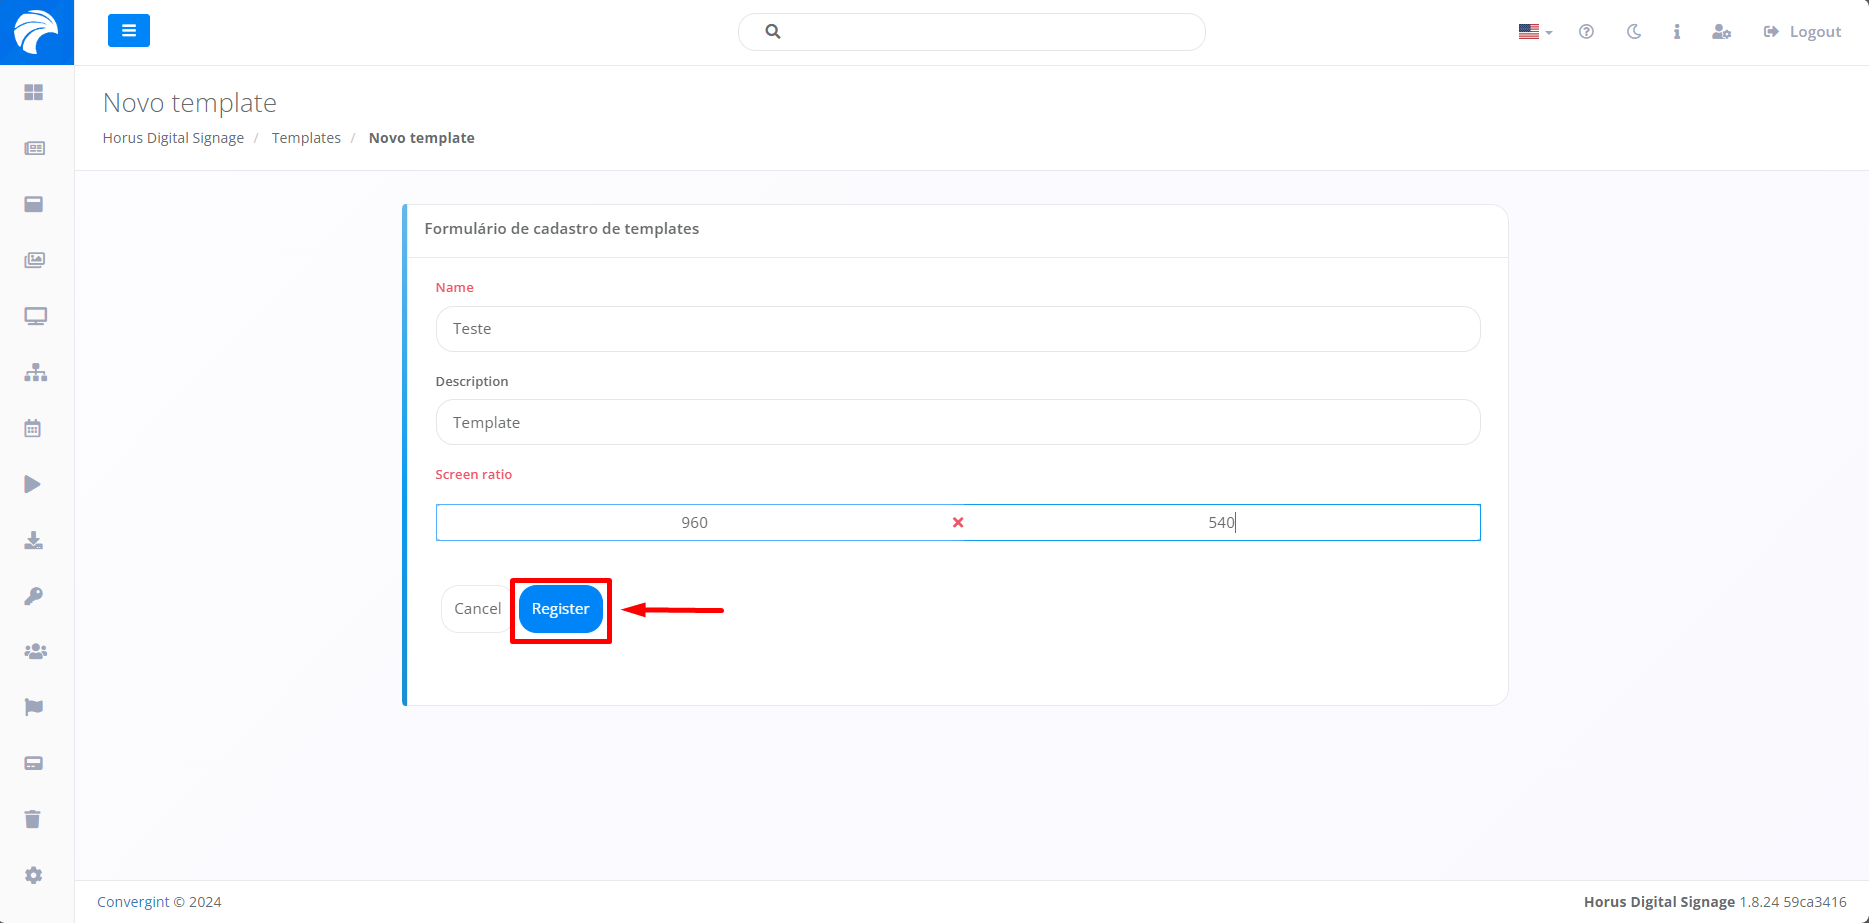Open the play icon in sidebar
Viewport: 1869px width, 923px height.
point(33,484)
